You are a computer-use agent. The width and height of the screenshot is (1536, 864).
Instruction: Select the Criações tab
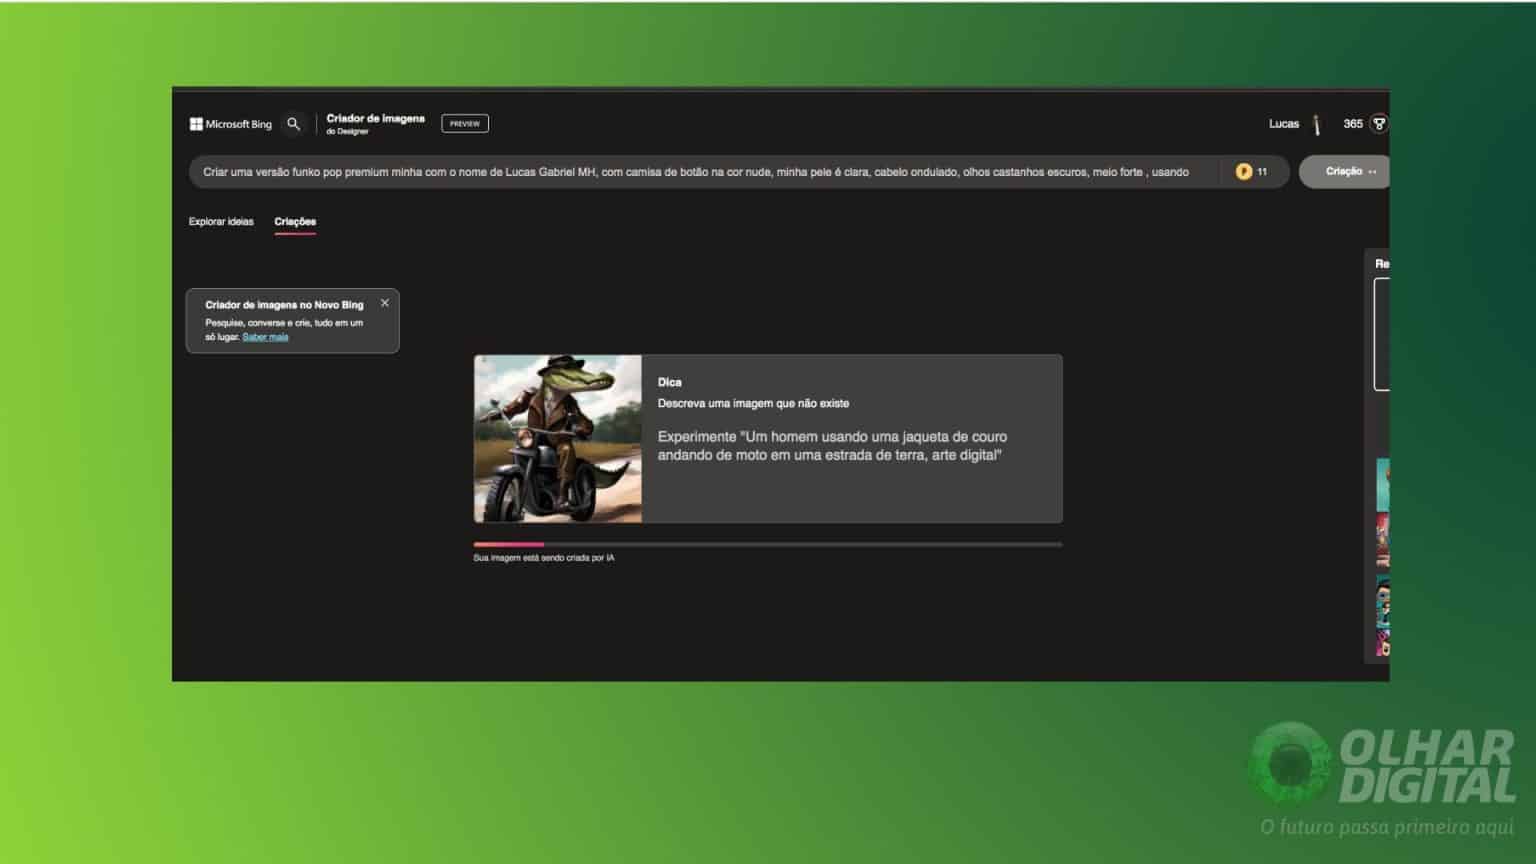[295, 222]
